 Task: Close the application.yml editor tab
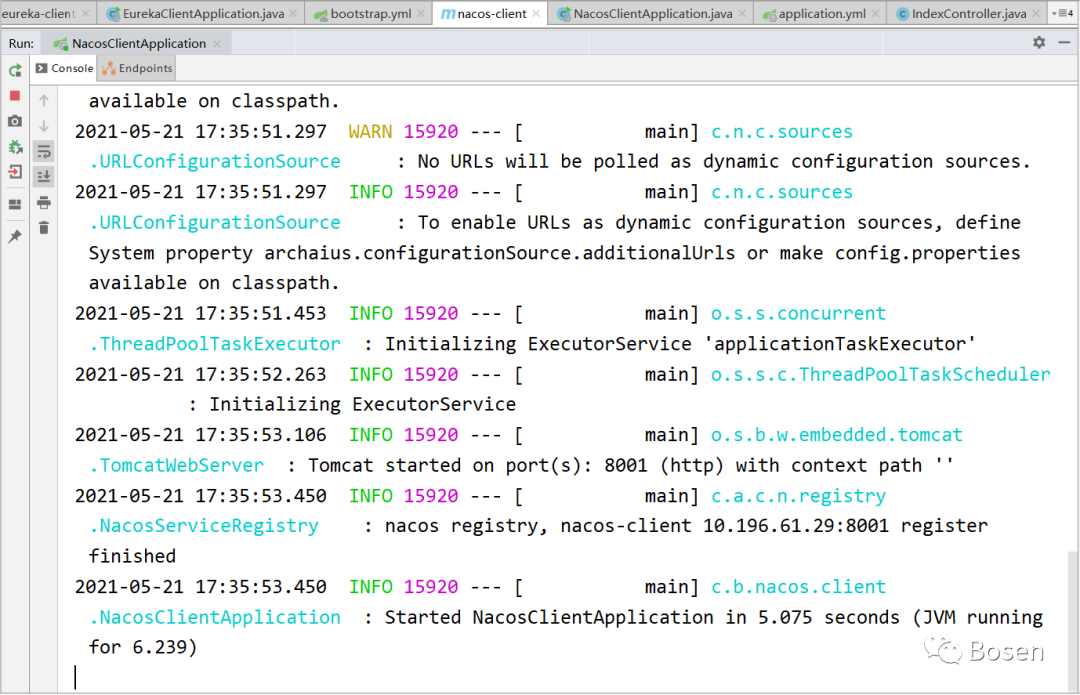[x=875, y=14]
